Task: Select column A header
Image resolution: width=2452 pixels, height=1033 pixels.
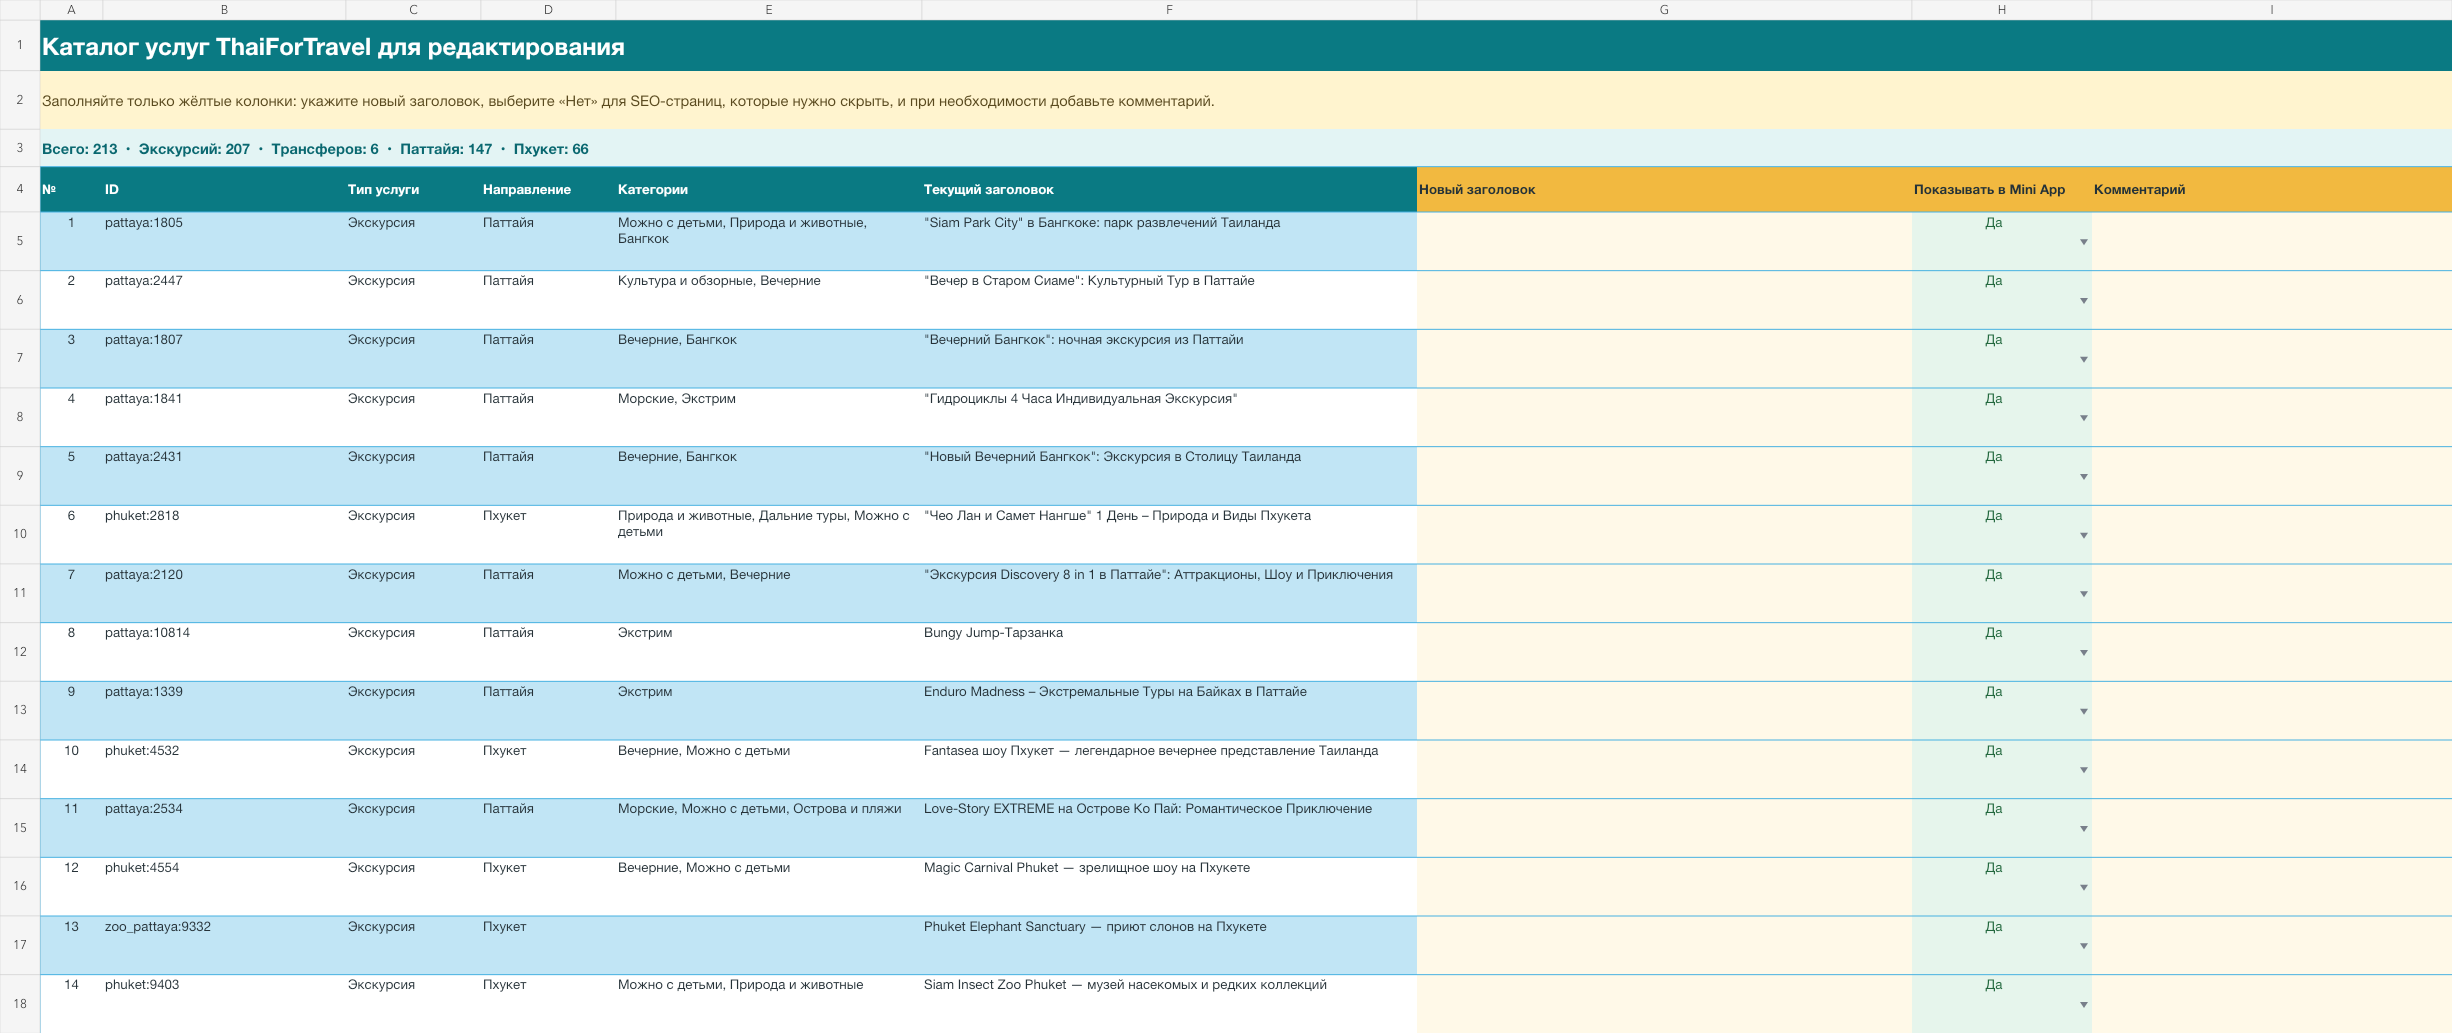Action: 71,10
